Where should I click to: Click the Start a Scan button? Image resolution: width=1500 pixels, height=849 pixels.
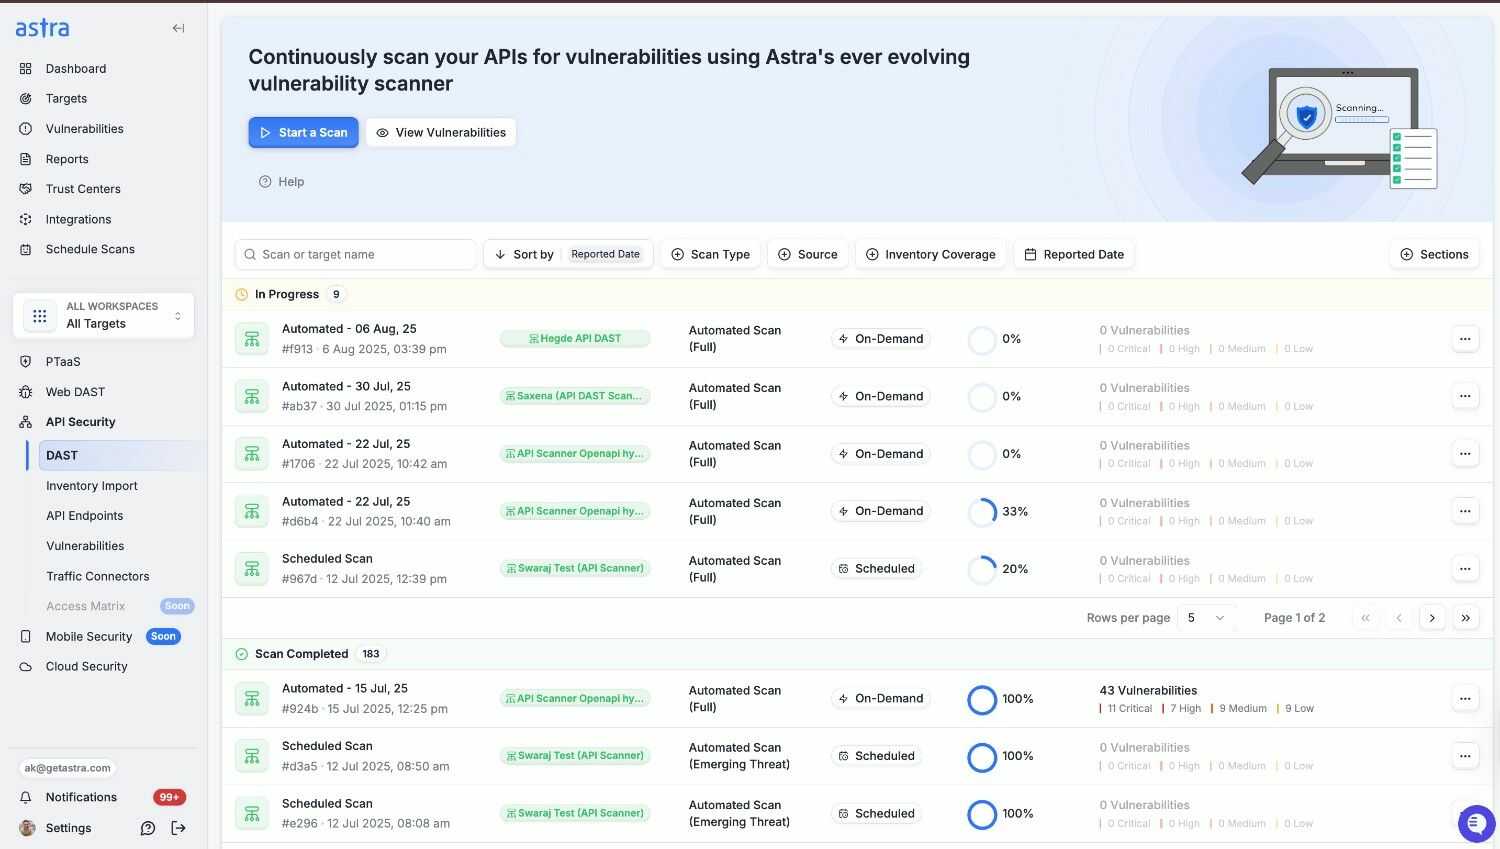click(303, 132)
